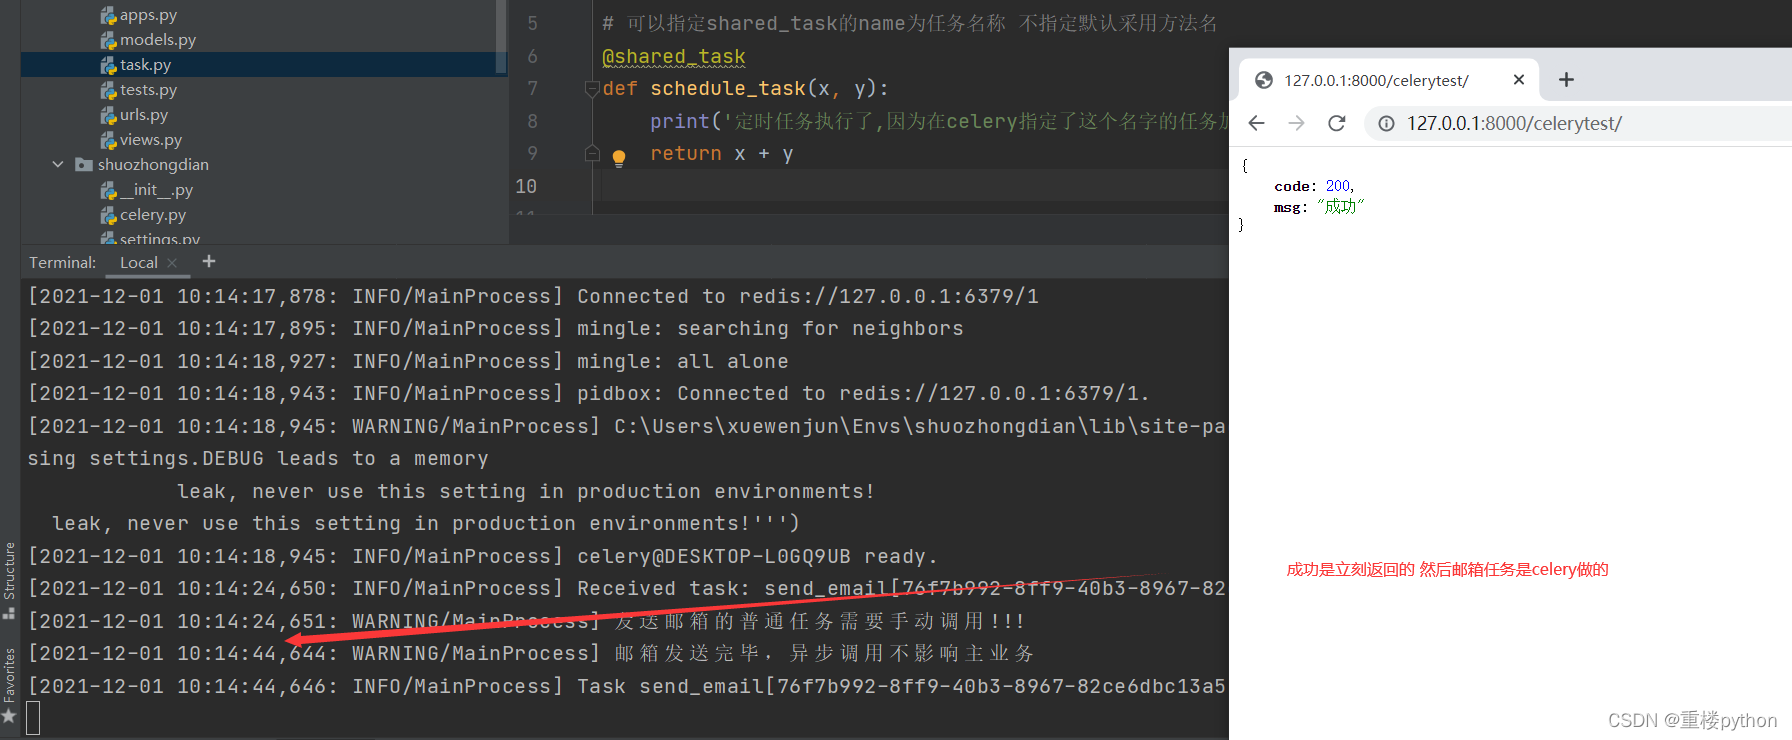Screen dimensions: 1792x740
Task: Click the Python file icon of urls.py
Action: pos(109,115)
